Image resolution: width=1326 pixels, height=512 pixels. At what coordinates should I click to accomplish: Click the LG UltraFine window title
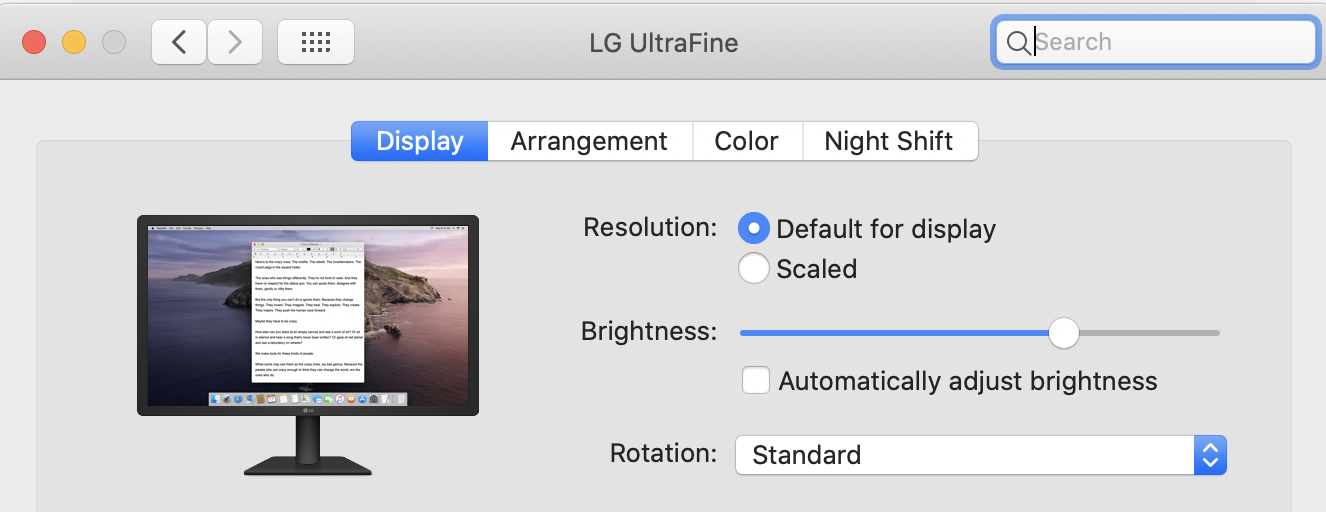[664, 43]
